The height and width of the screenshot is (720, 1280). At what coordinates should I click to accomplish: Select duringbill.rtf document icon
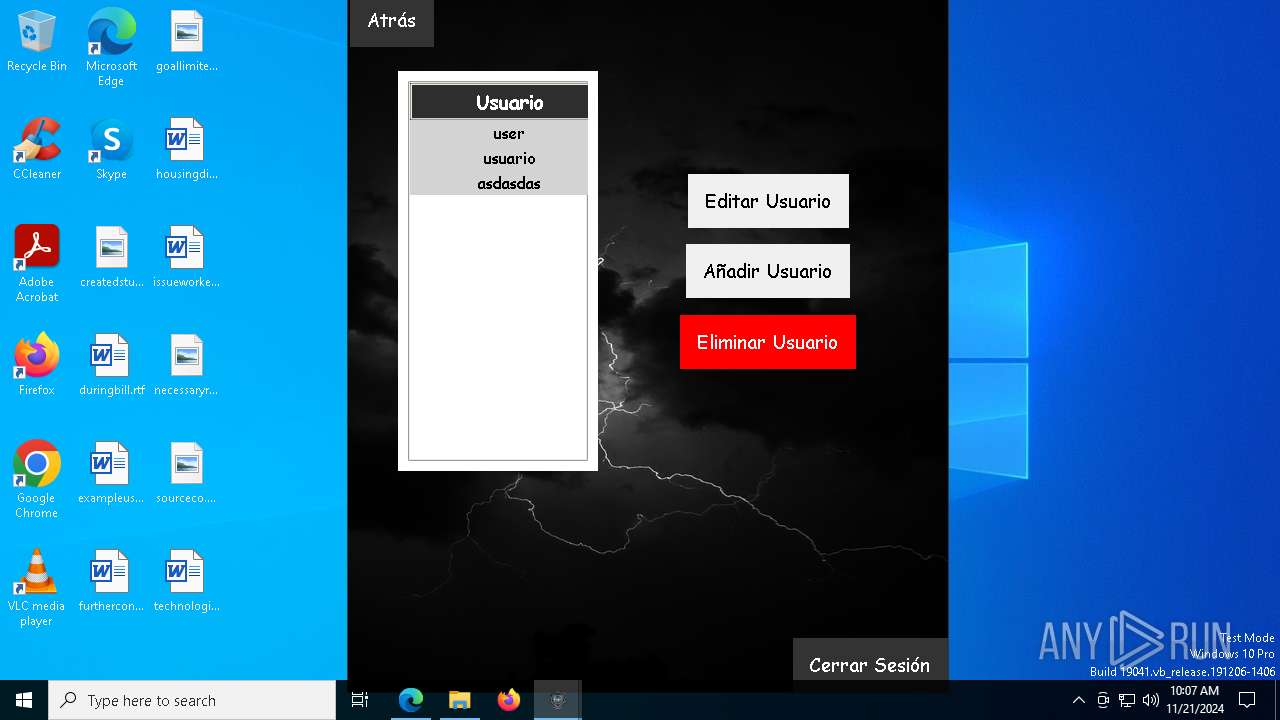[111, 366]
